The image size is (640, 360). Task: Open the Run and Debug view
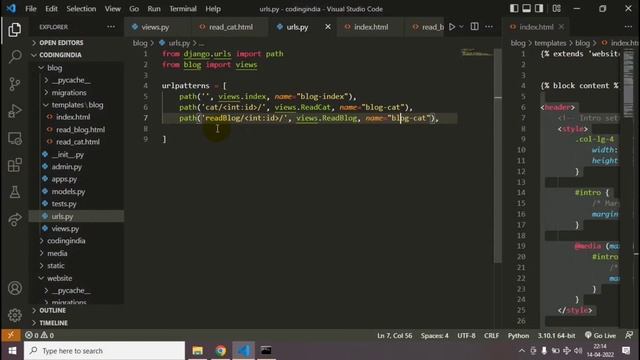(x=15, y=111)
